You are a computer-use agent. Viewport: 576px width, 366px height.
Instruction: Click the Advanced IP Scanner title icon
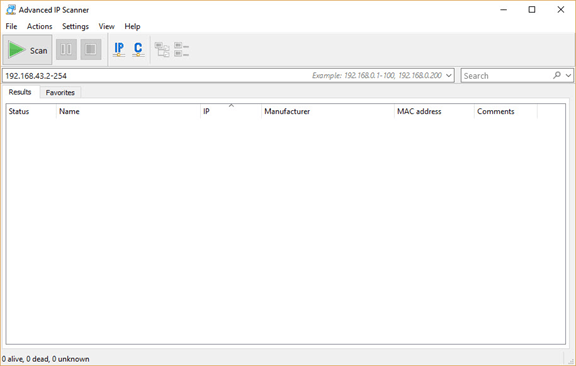coord(11,10)
